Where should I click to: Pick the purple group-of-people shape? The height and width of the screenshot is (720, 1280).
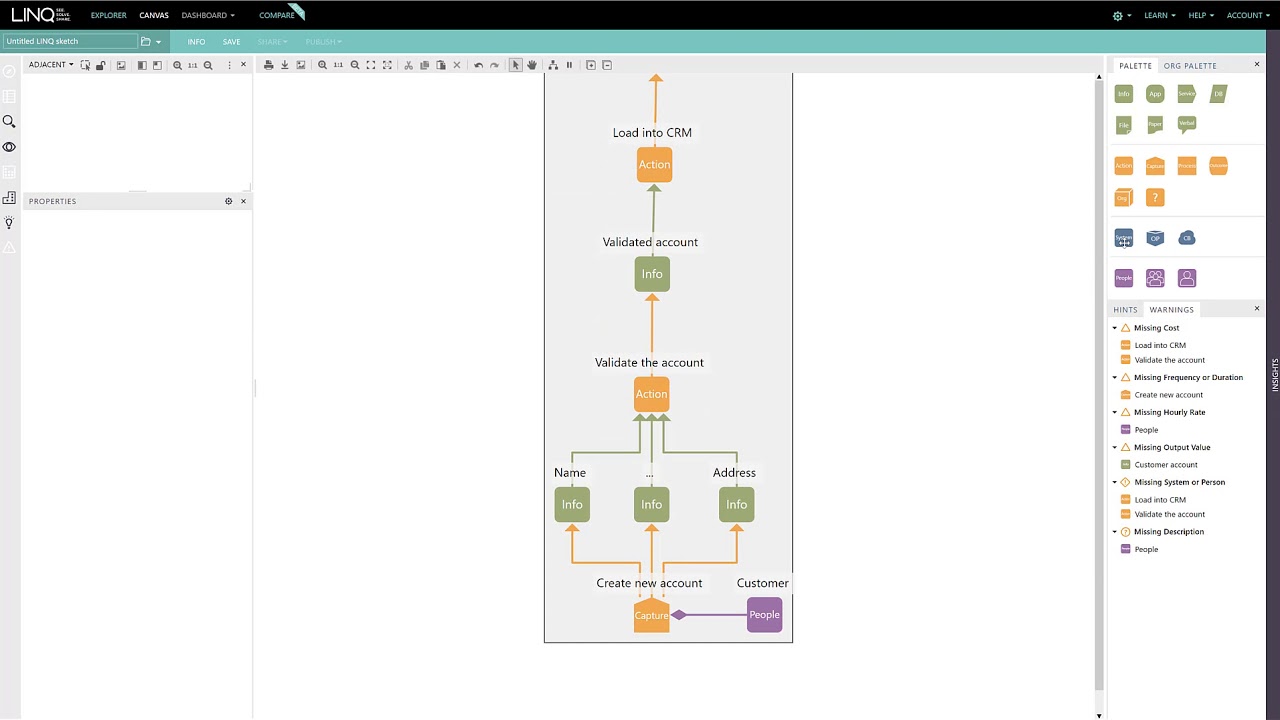pyautogui.click(x=1155, y=278)
